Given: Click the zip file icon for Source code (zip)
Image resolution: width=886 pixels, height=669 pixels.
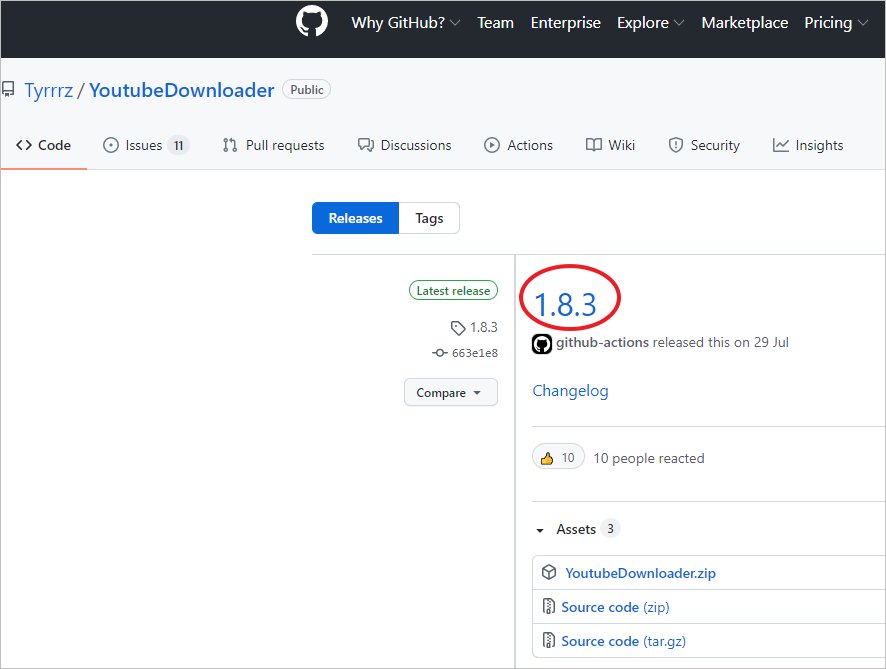Looking at the screenshot, I should tap(549, 607).
